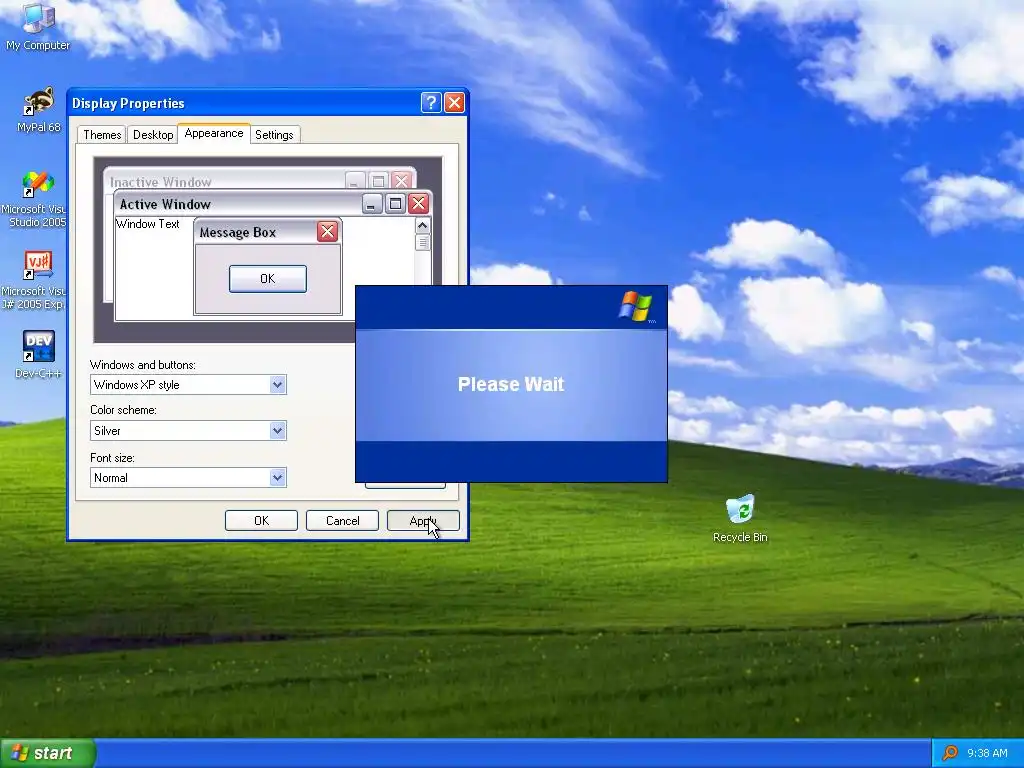Click the preview scrollbar up arrow
Image resolution: width=1024 pixels, height=768 pixels.
click(423, 225)
